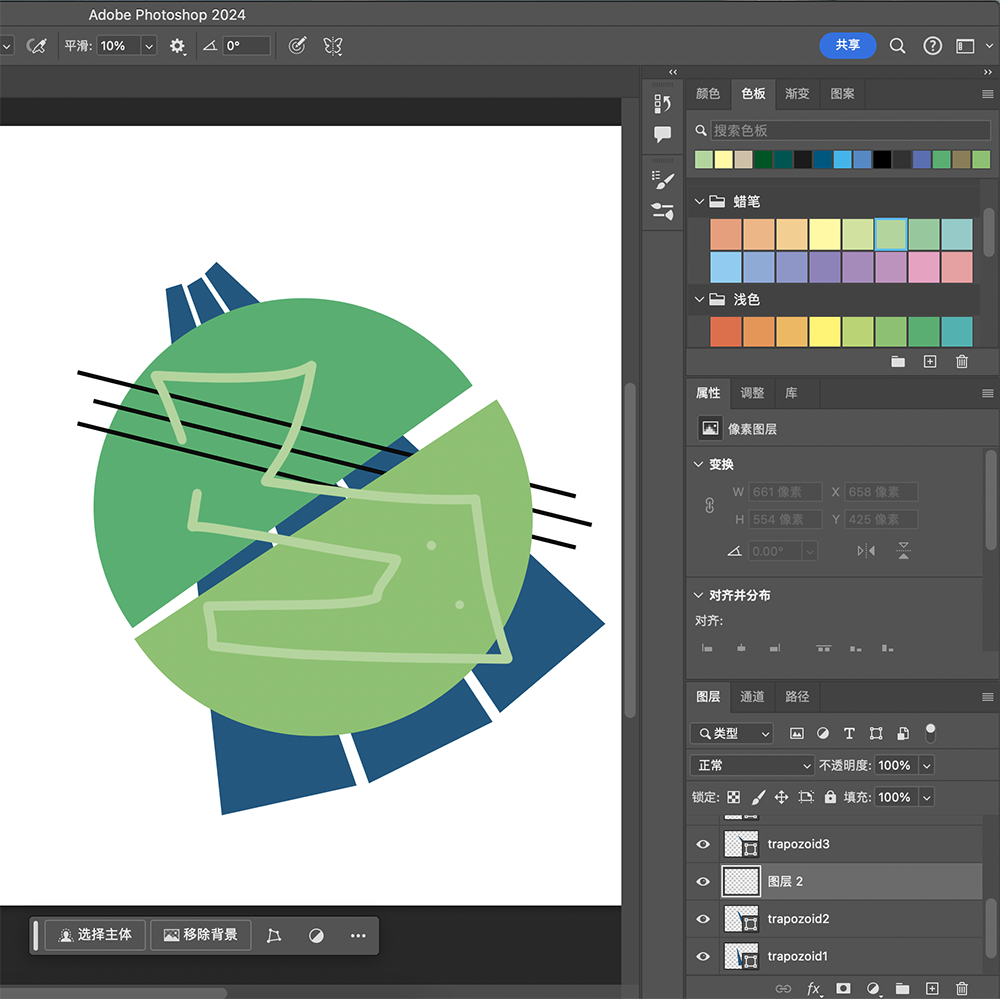The width and height of the screenshot is (1000, 999).
Task: Open the Comments panel icon
Action: pos(662,135)
